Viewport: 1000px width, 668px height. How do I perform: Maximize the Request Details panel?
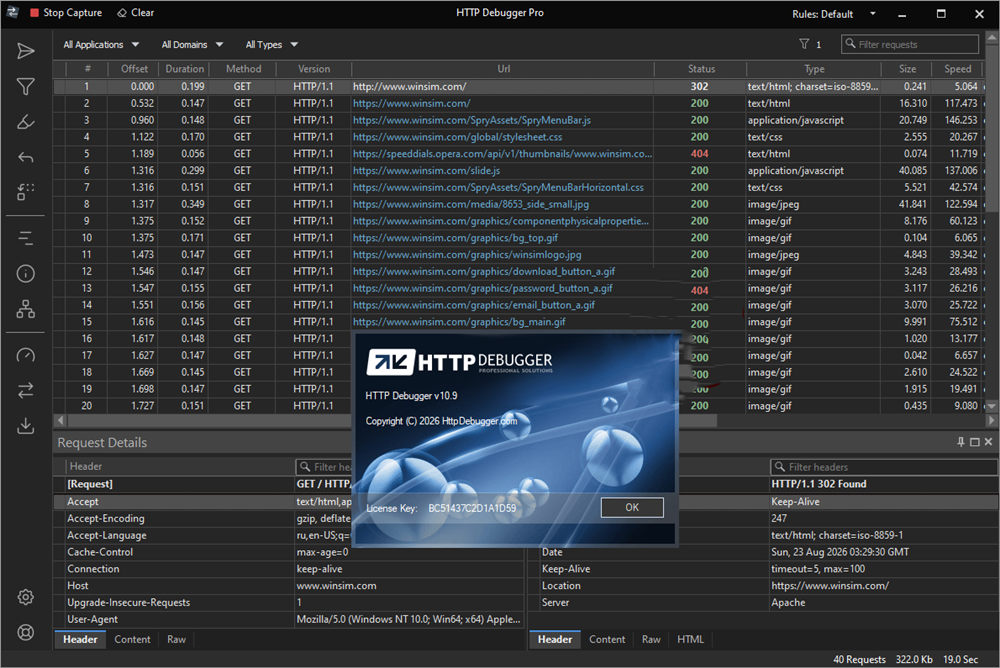[x=974, y=442]
